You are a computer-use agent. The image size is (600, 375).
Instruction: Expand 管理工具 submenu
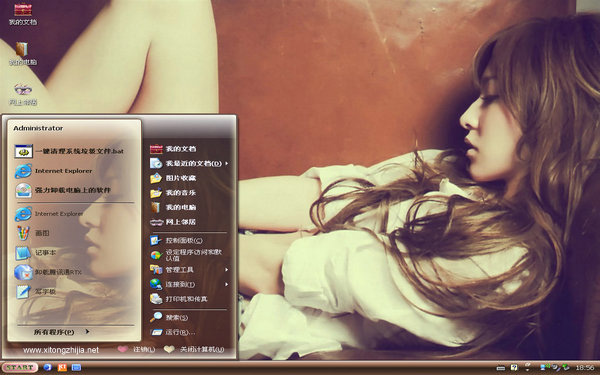pos(189,270)
